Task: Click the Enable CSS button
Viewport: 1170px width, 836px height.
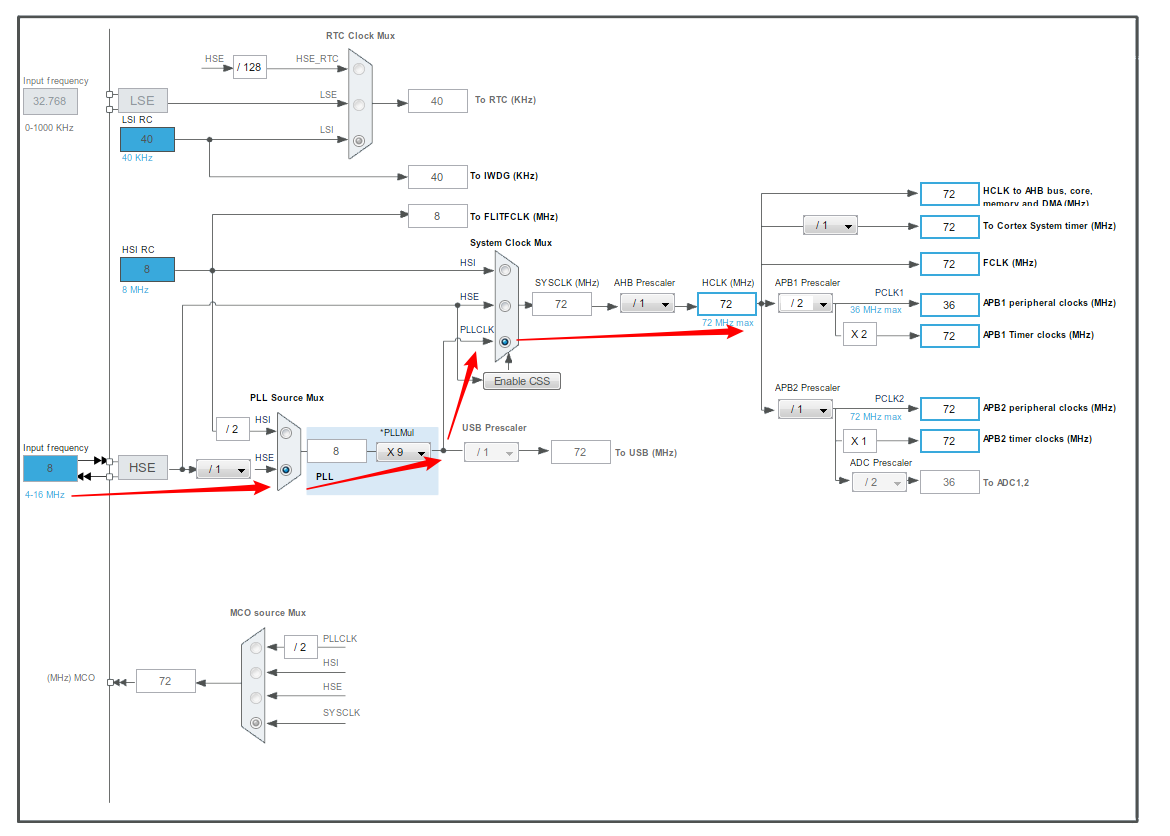Action: coord(521,380)
